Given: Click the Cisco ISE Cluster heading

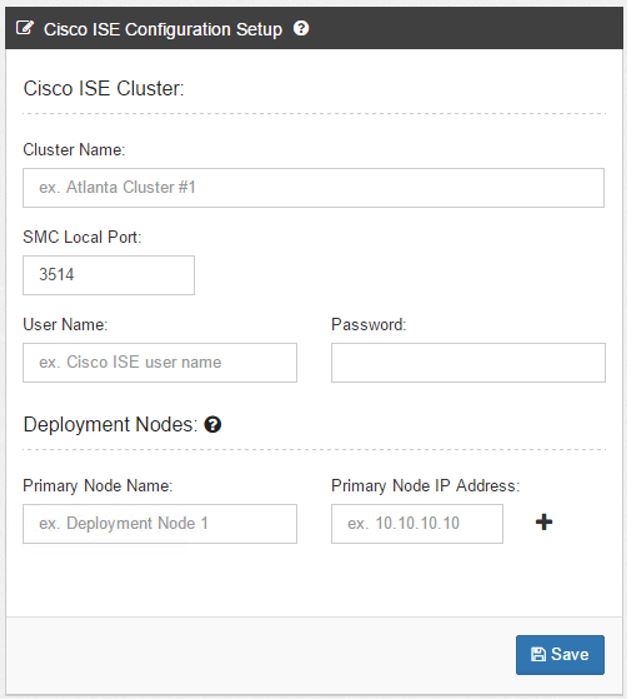Looking at the screenshot, I should (x=103, y=88).
